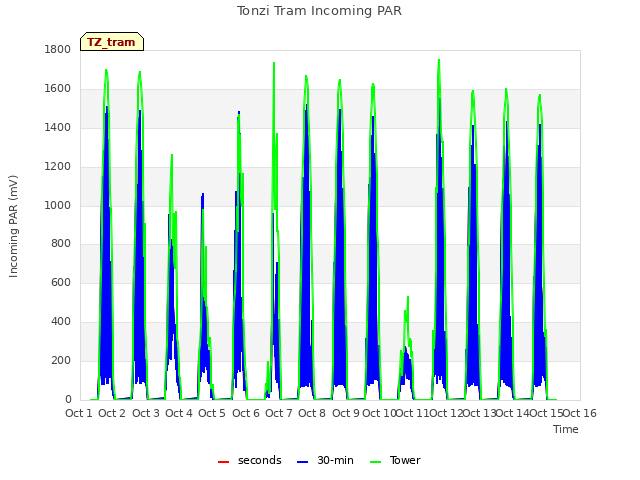Click the 1200 y-axis tick label

click(x=58, y=167)
